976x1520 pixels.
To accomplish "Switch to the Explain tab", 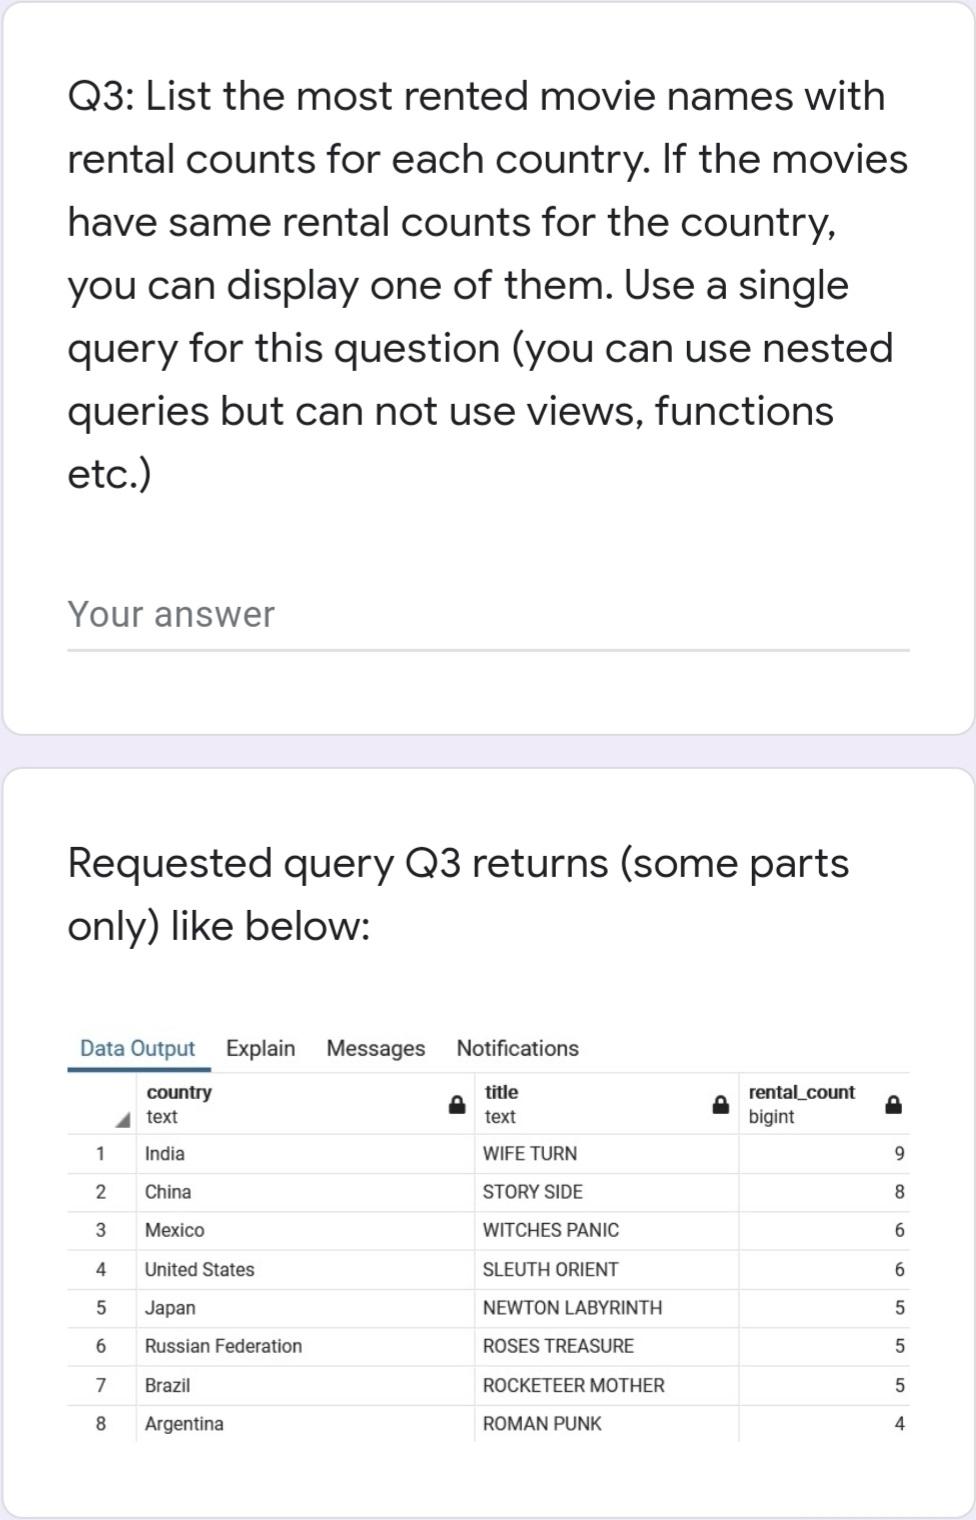I will [260, 1049].
